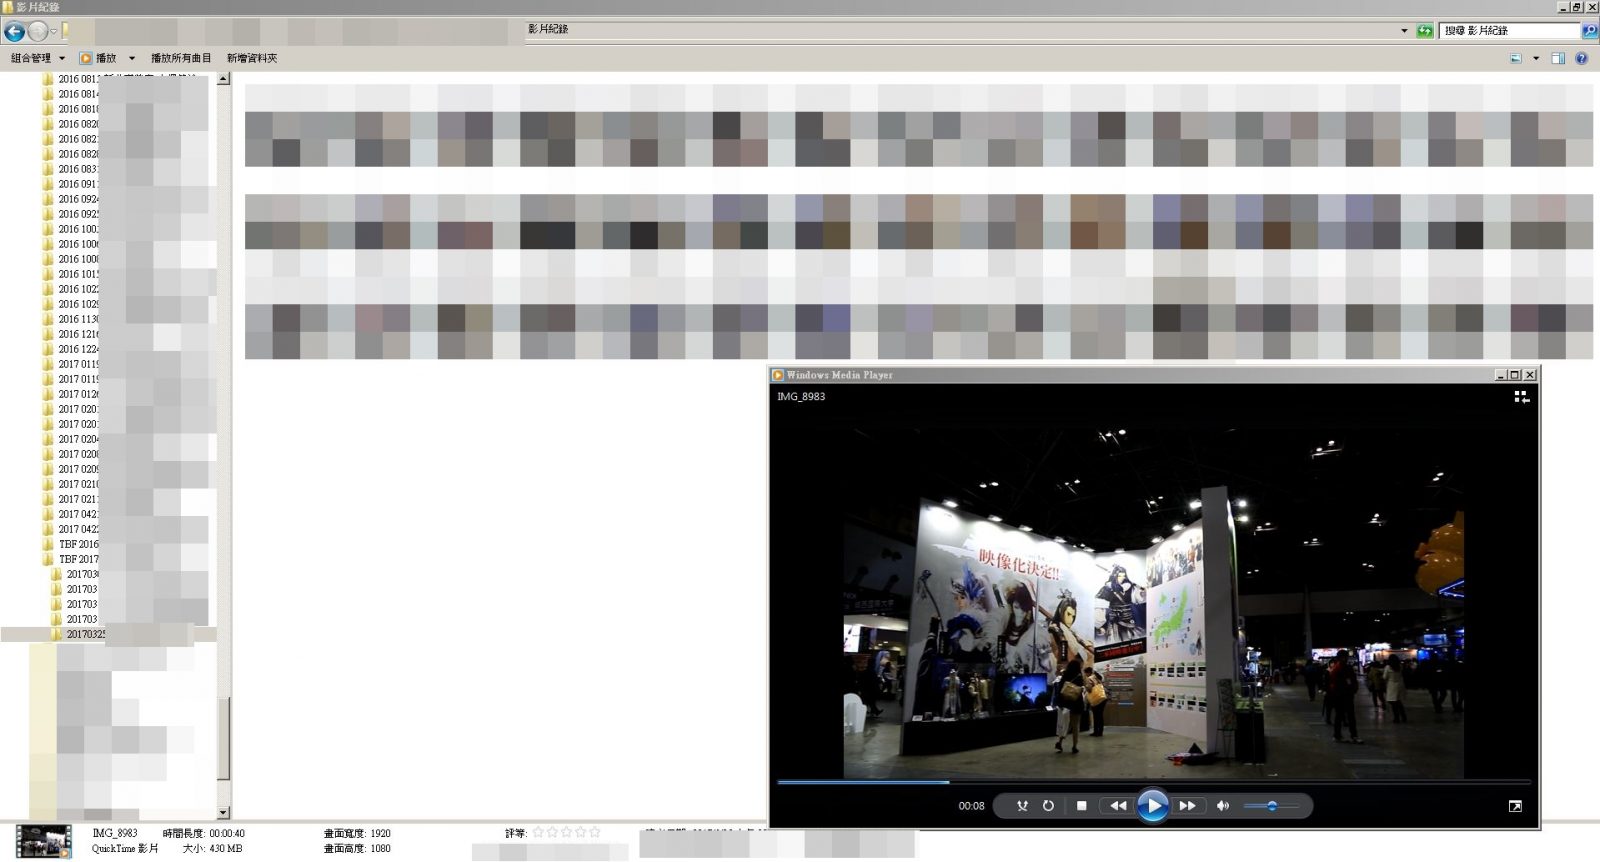Click the fast forward button in Media Player
The image size is (1600, 862).
1187,805
